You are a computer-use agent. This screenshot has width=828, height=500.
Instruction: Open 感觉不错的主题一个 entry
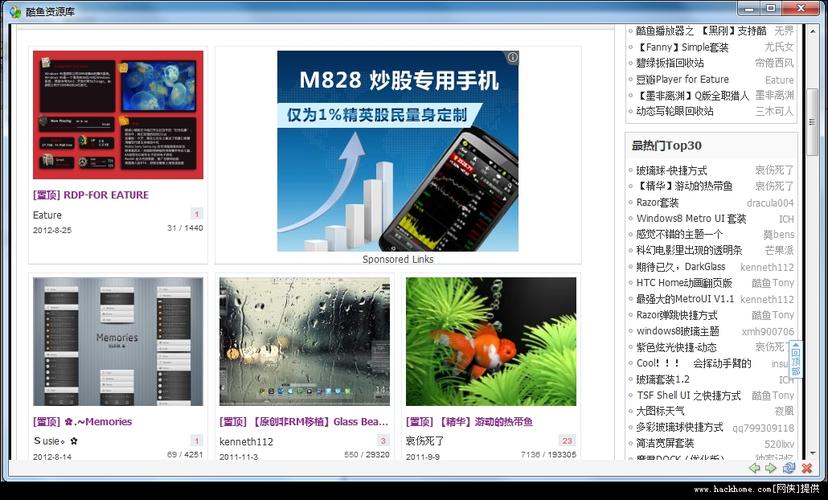(x=679, y=234)
